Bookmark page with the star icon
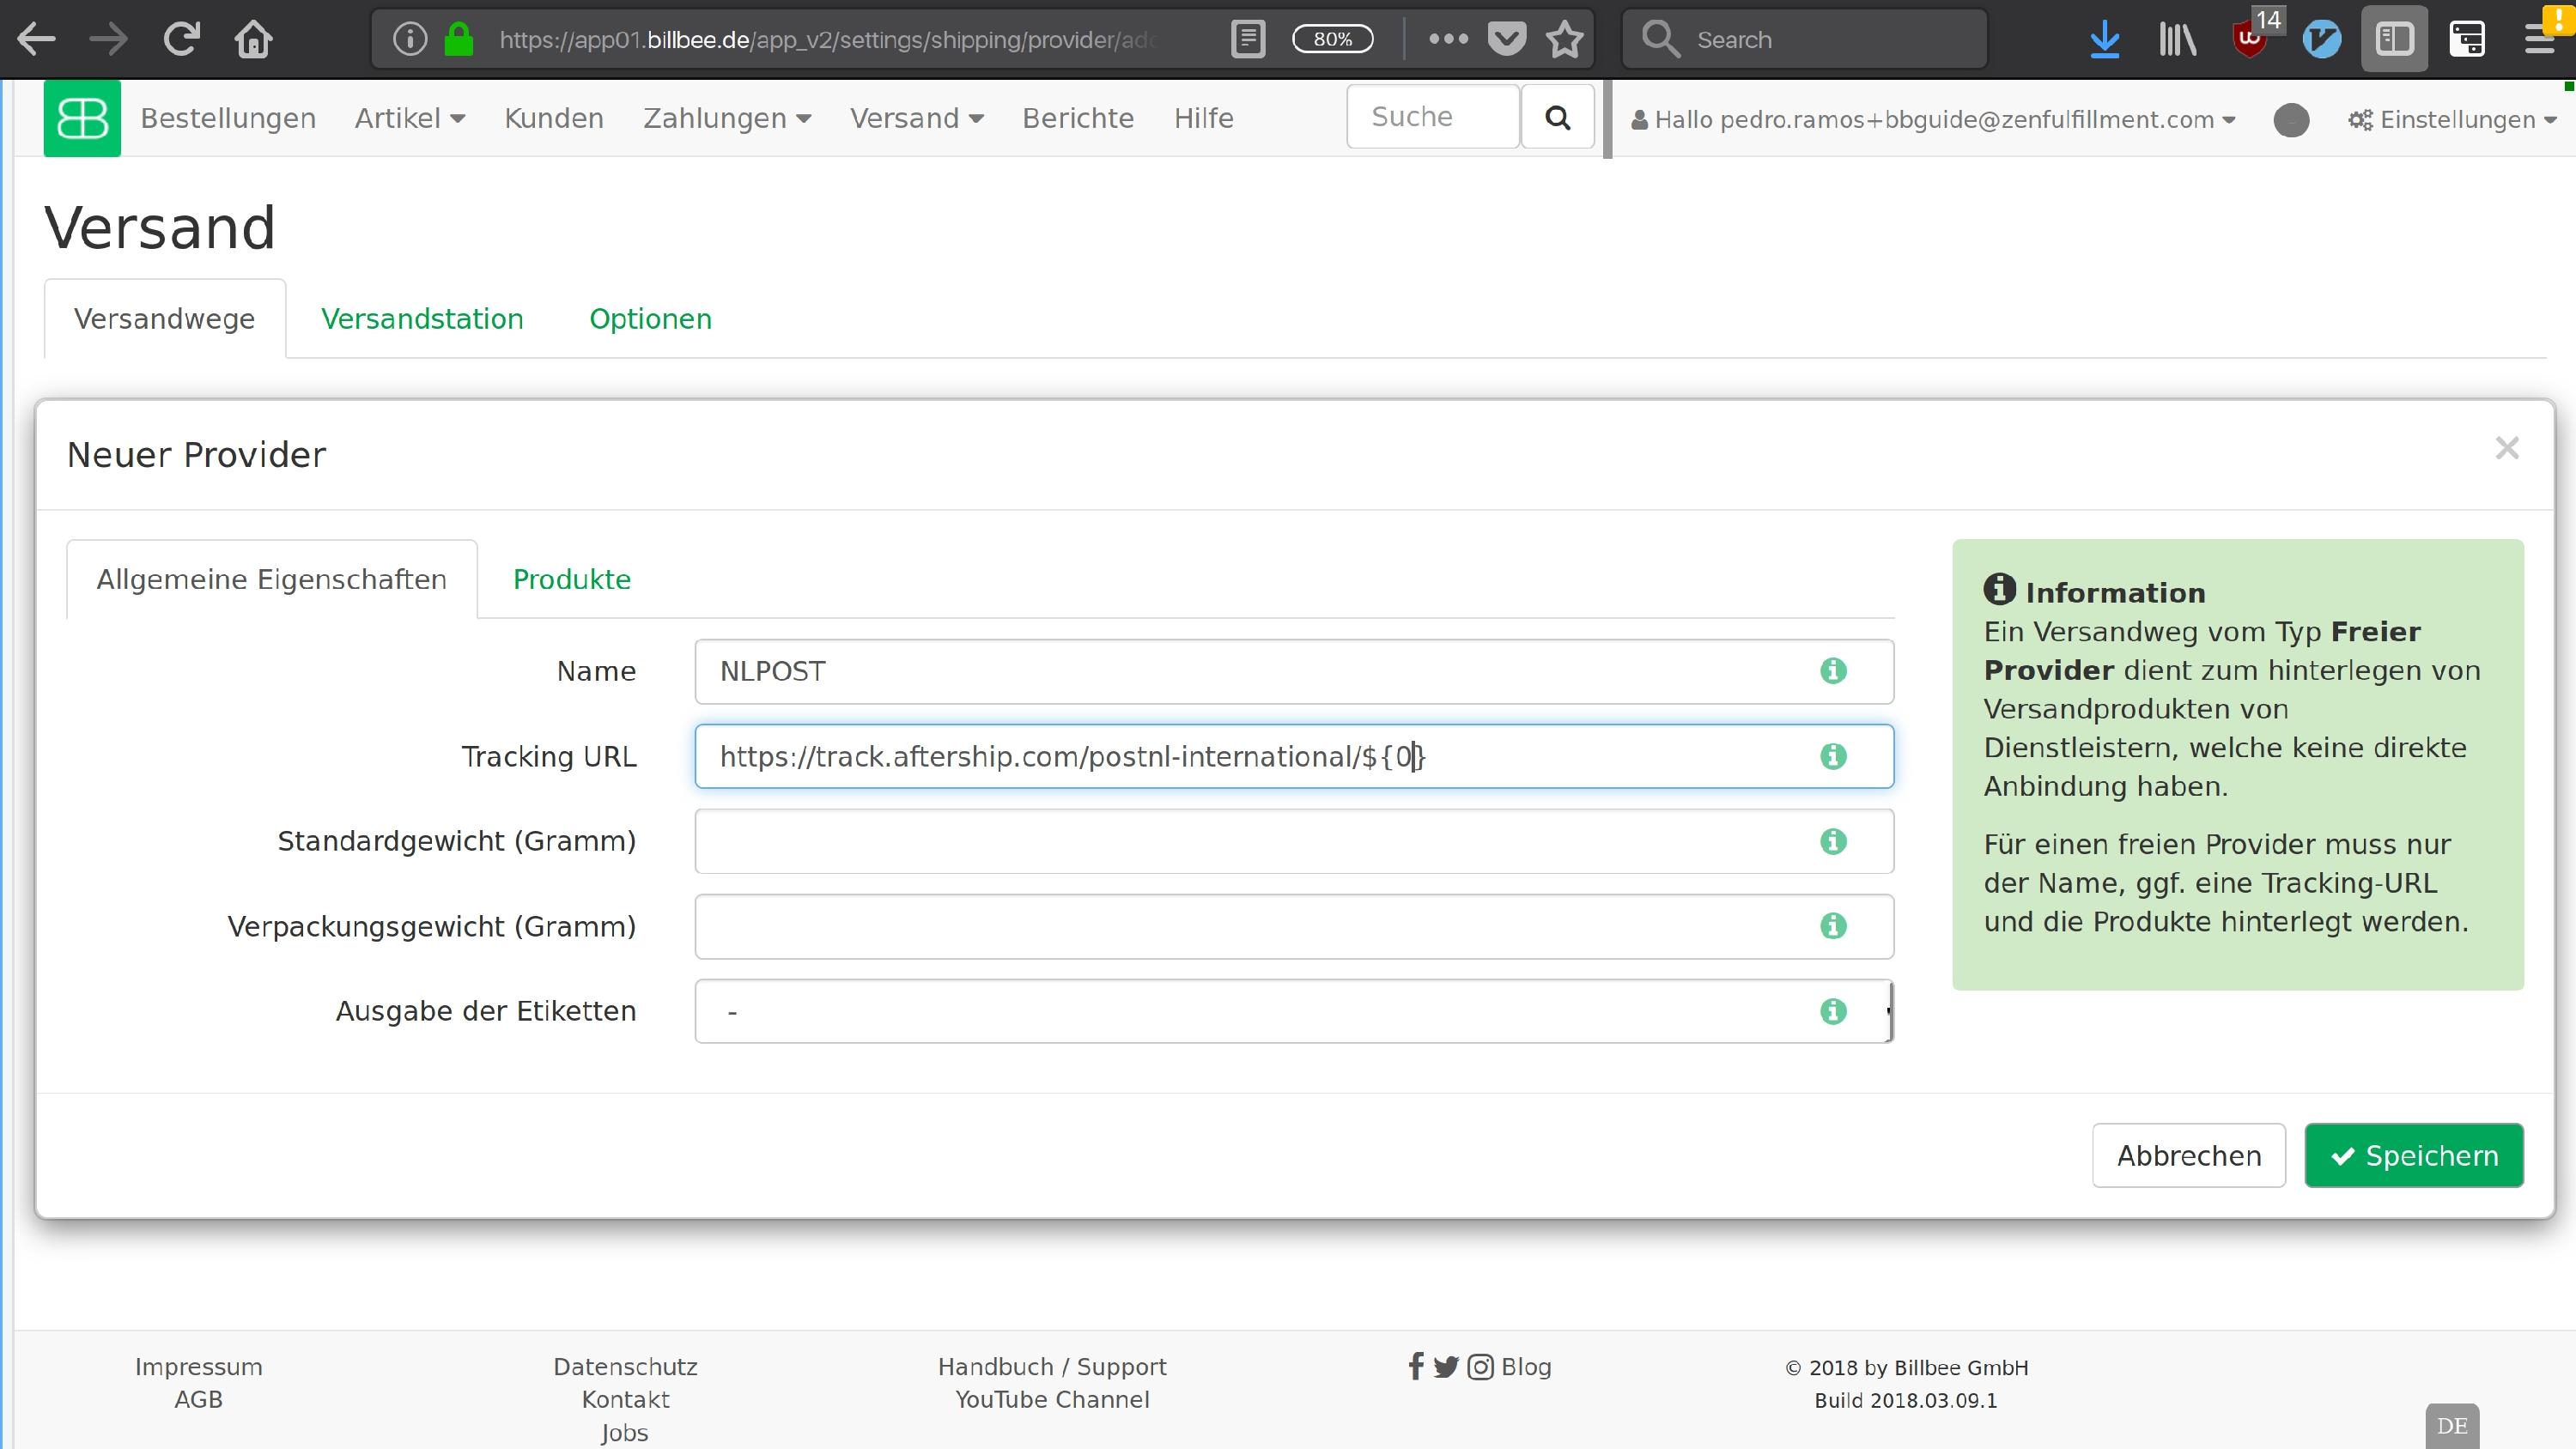The image size is (2576, 1449). point(1564,40)
